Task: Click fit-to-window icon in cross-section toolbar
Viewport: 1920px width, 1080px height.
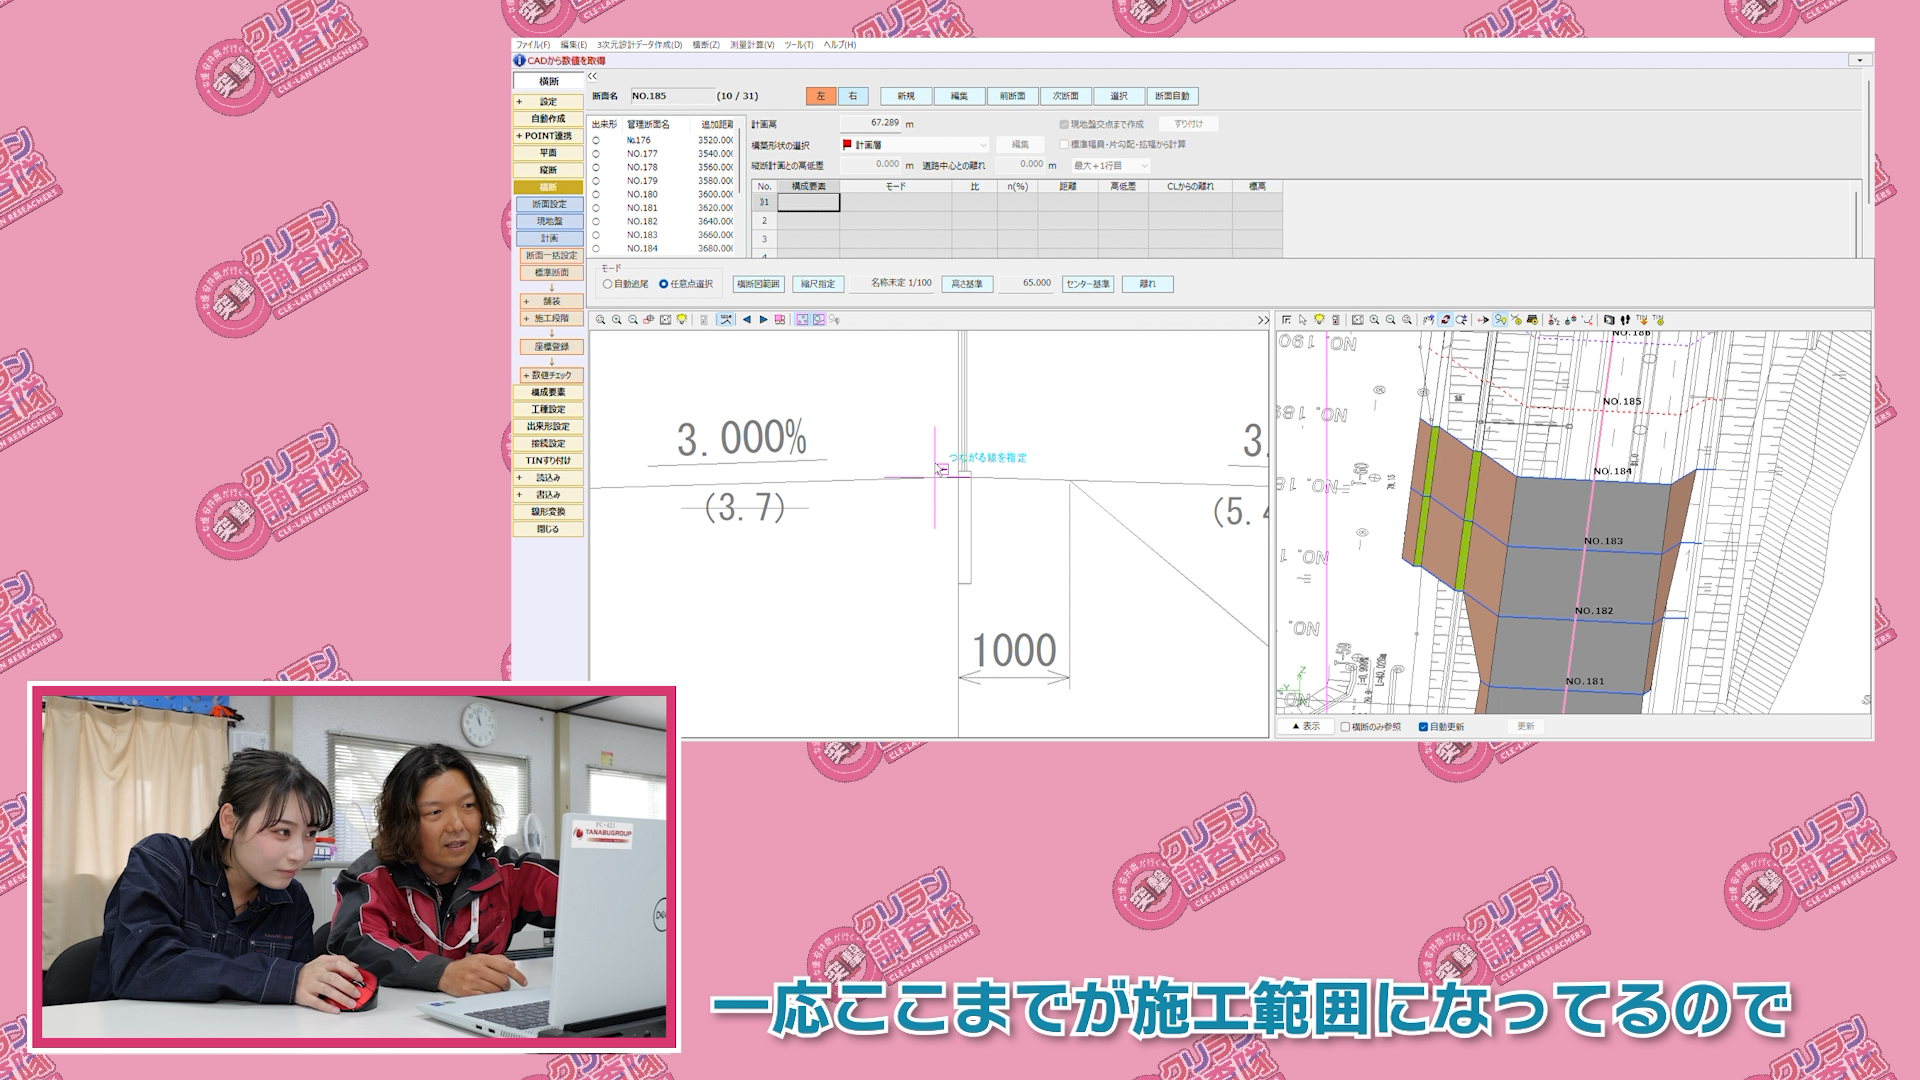Action: point(665,320)
